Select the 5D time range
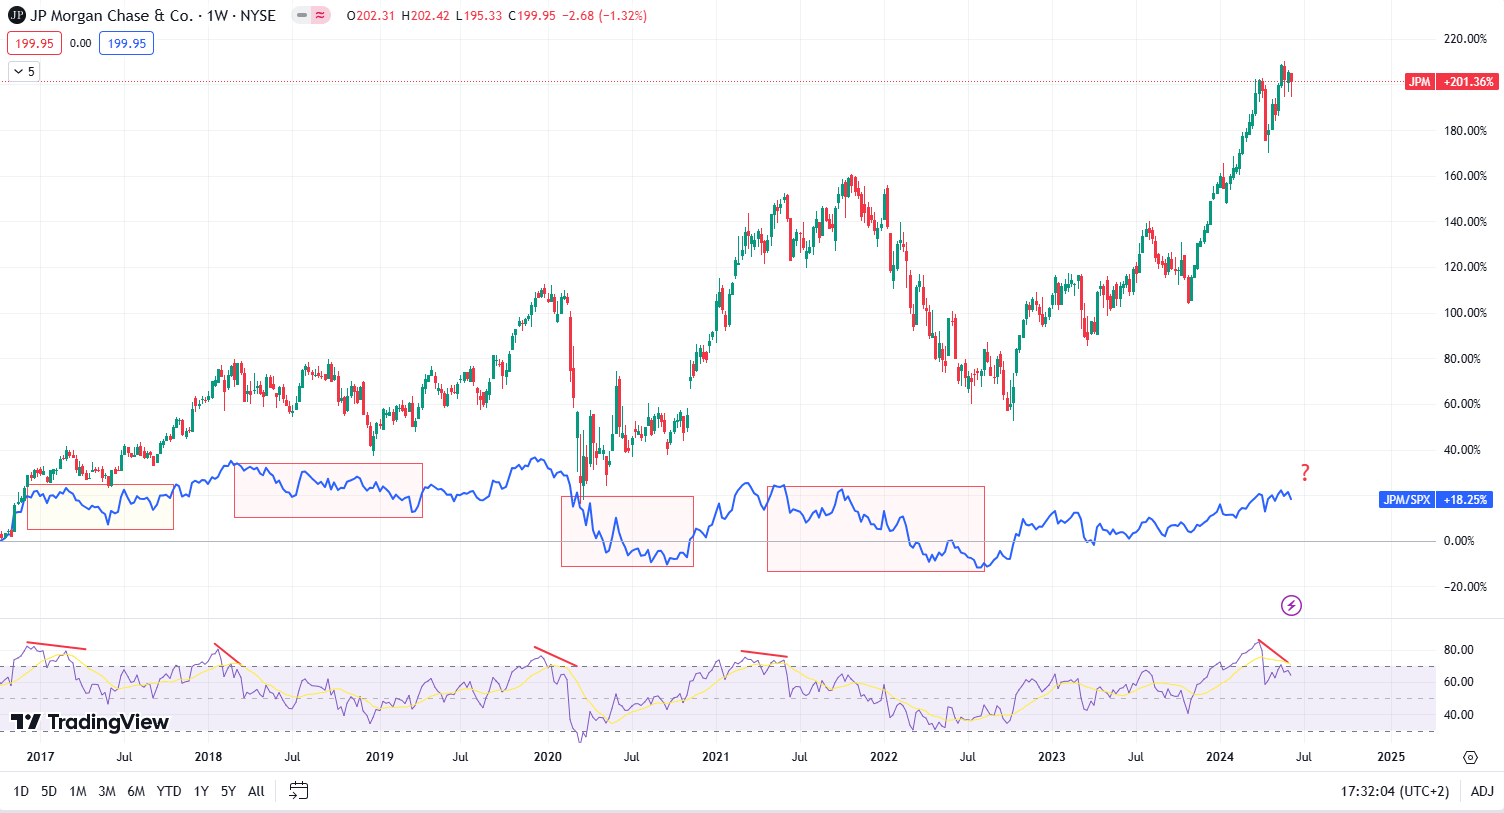 (49, 791)
